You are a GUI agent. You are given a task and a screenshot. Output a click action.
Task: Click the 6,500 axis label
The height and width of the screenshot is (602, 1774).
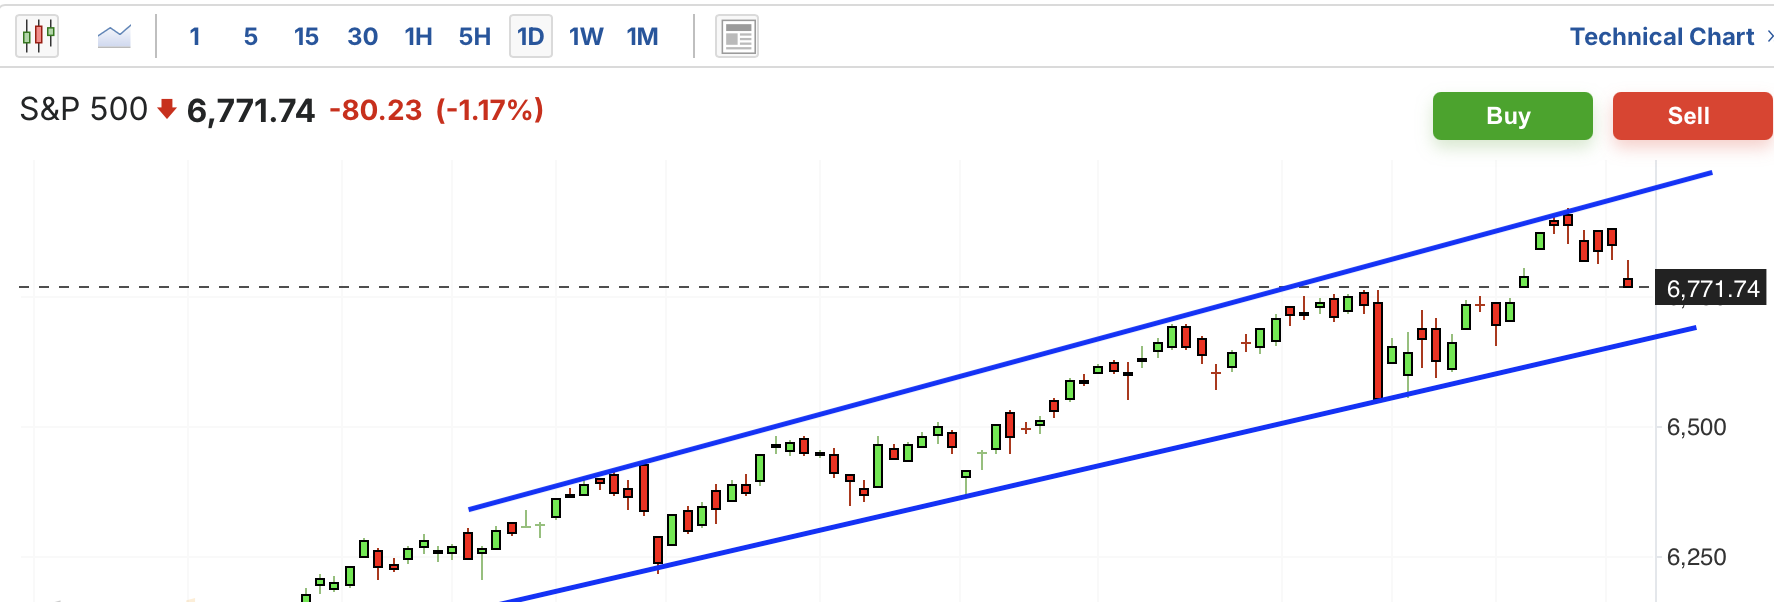[1696, 428]
